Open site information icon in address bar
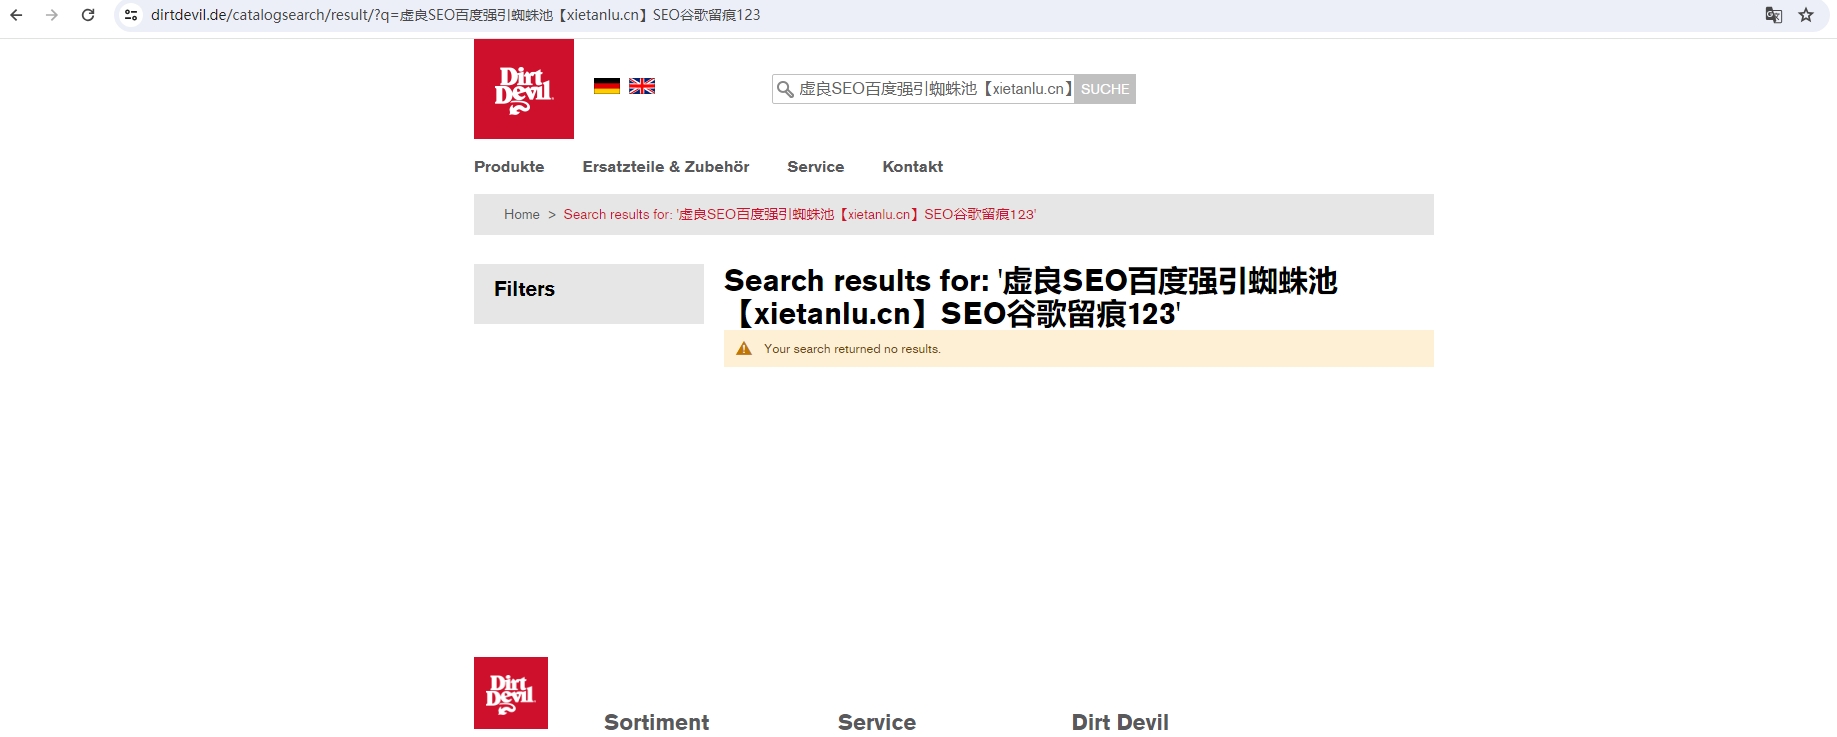 131,15
